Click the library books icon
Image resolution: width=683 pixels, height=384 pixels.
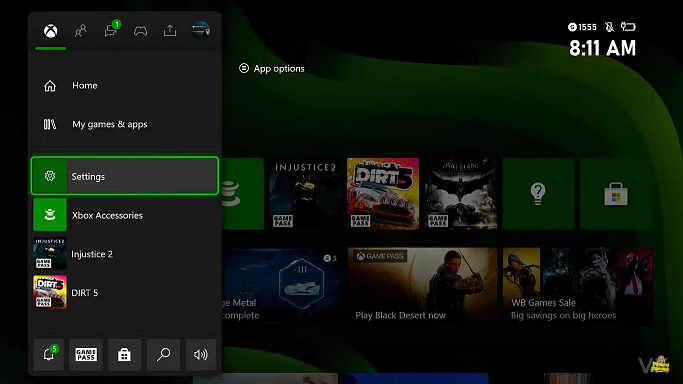pos(50,125)
